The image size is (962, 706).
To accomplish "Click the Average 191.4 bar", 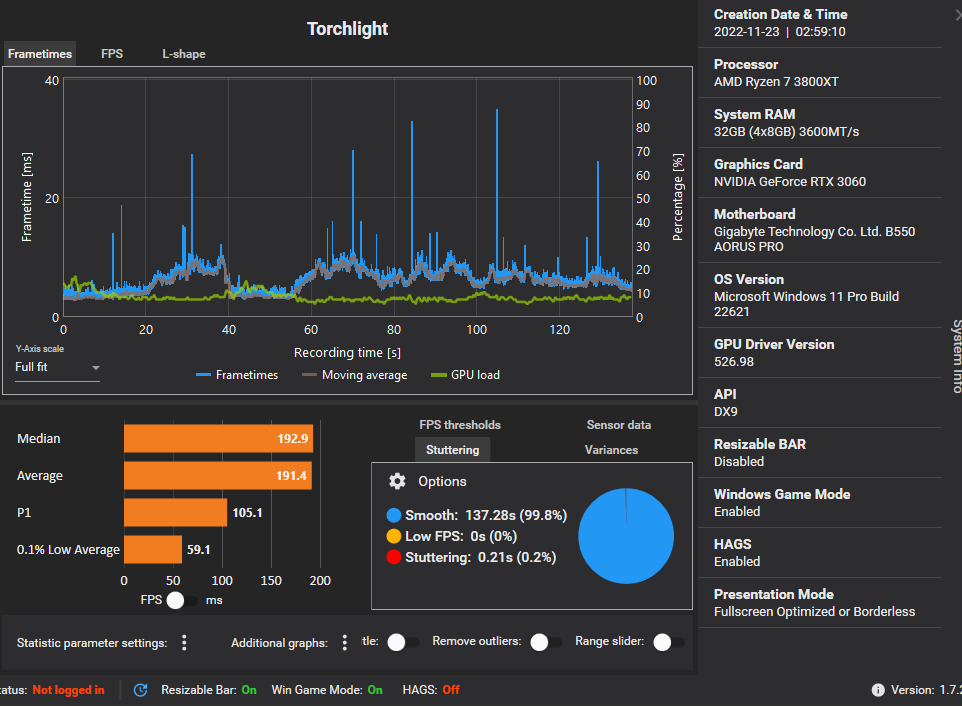I will point(218,475).
